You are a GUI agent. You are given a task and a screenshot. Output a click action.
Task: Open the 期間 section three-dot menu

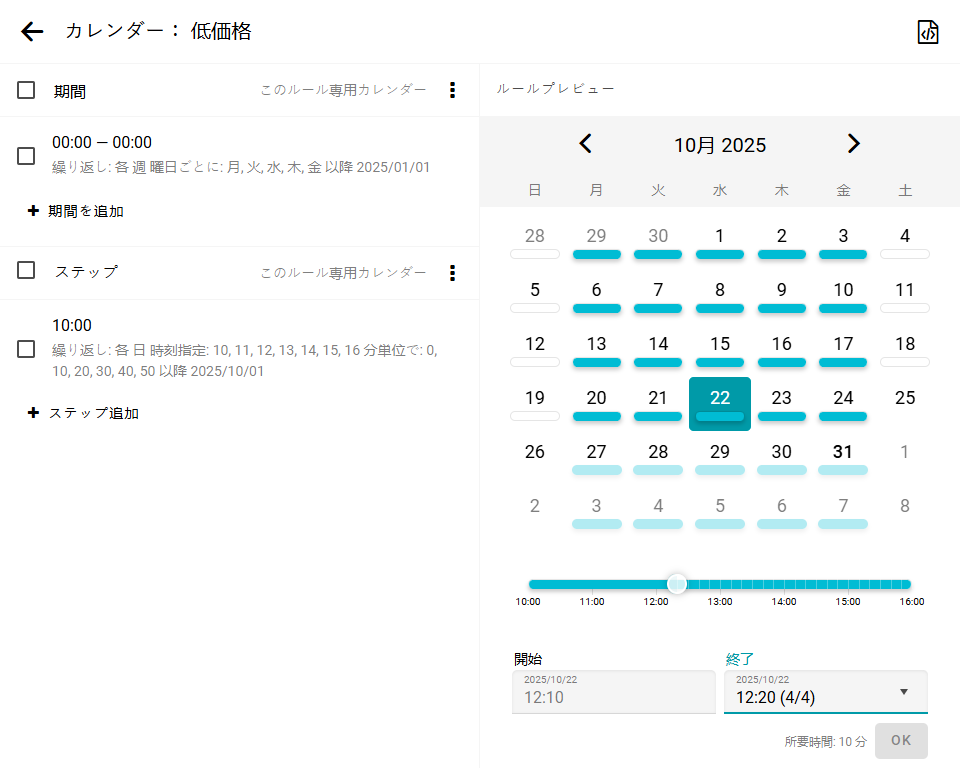pyautogui.click(x=452, y=90)
